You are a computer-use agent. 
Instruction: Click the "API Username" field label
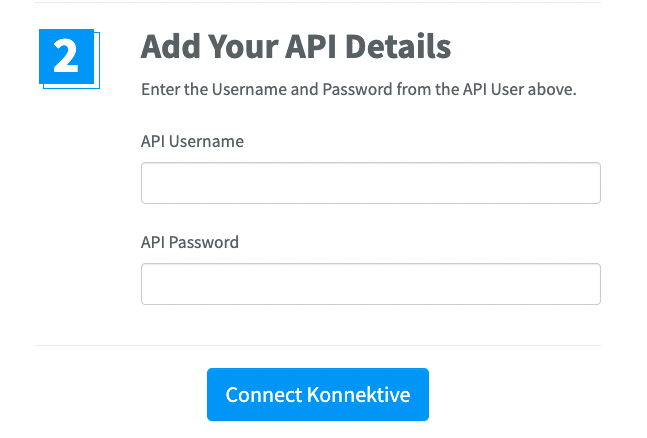click(192, 141)
